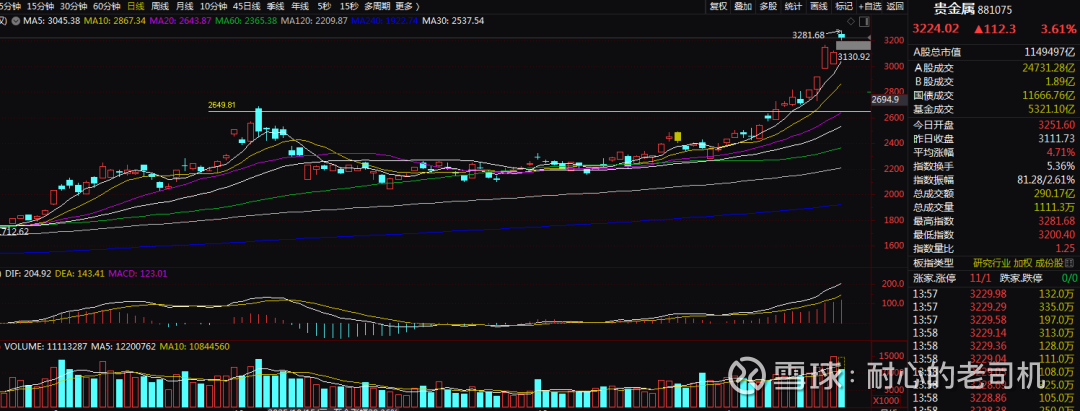Screen dimensions: 1080x411
Task: Click the 指数换手 value 5.36%
Action: pyautogui.click(x=1061, y=166)
